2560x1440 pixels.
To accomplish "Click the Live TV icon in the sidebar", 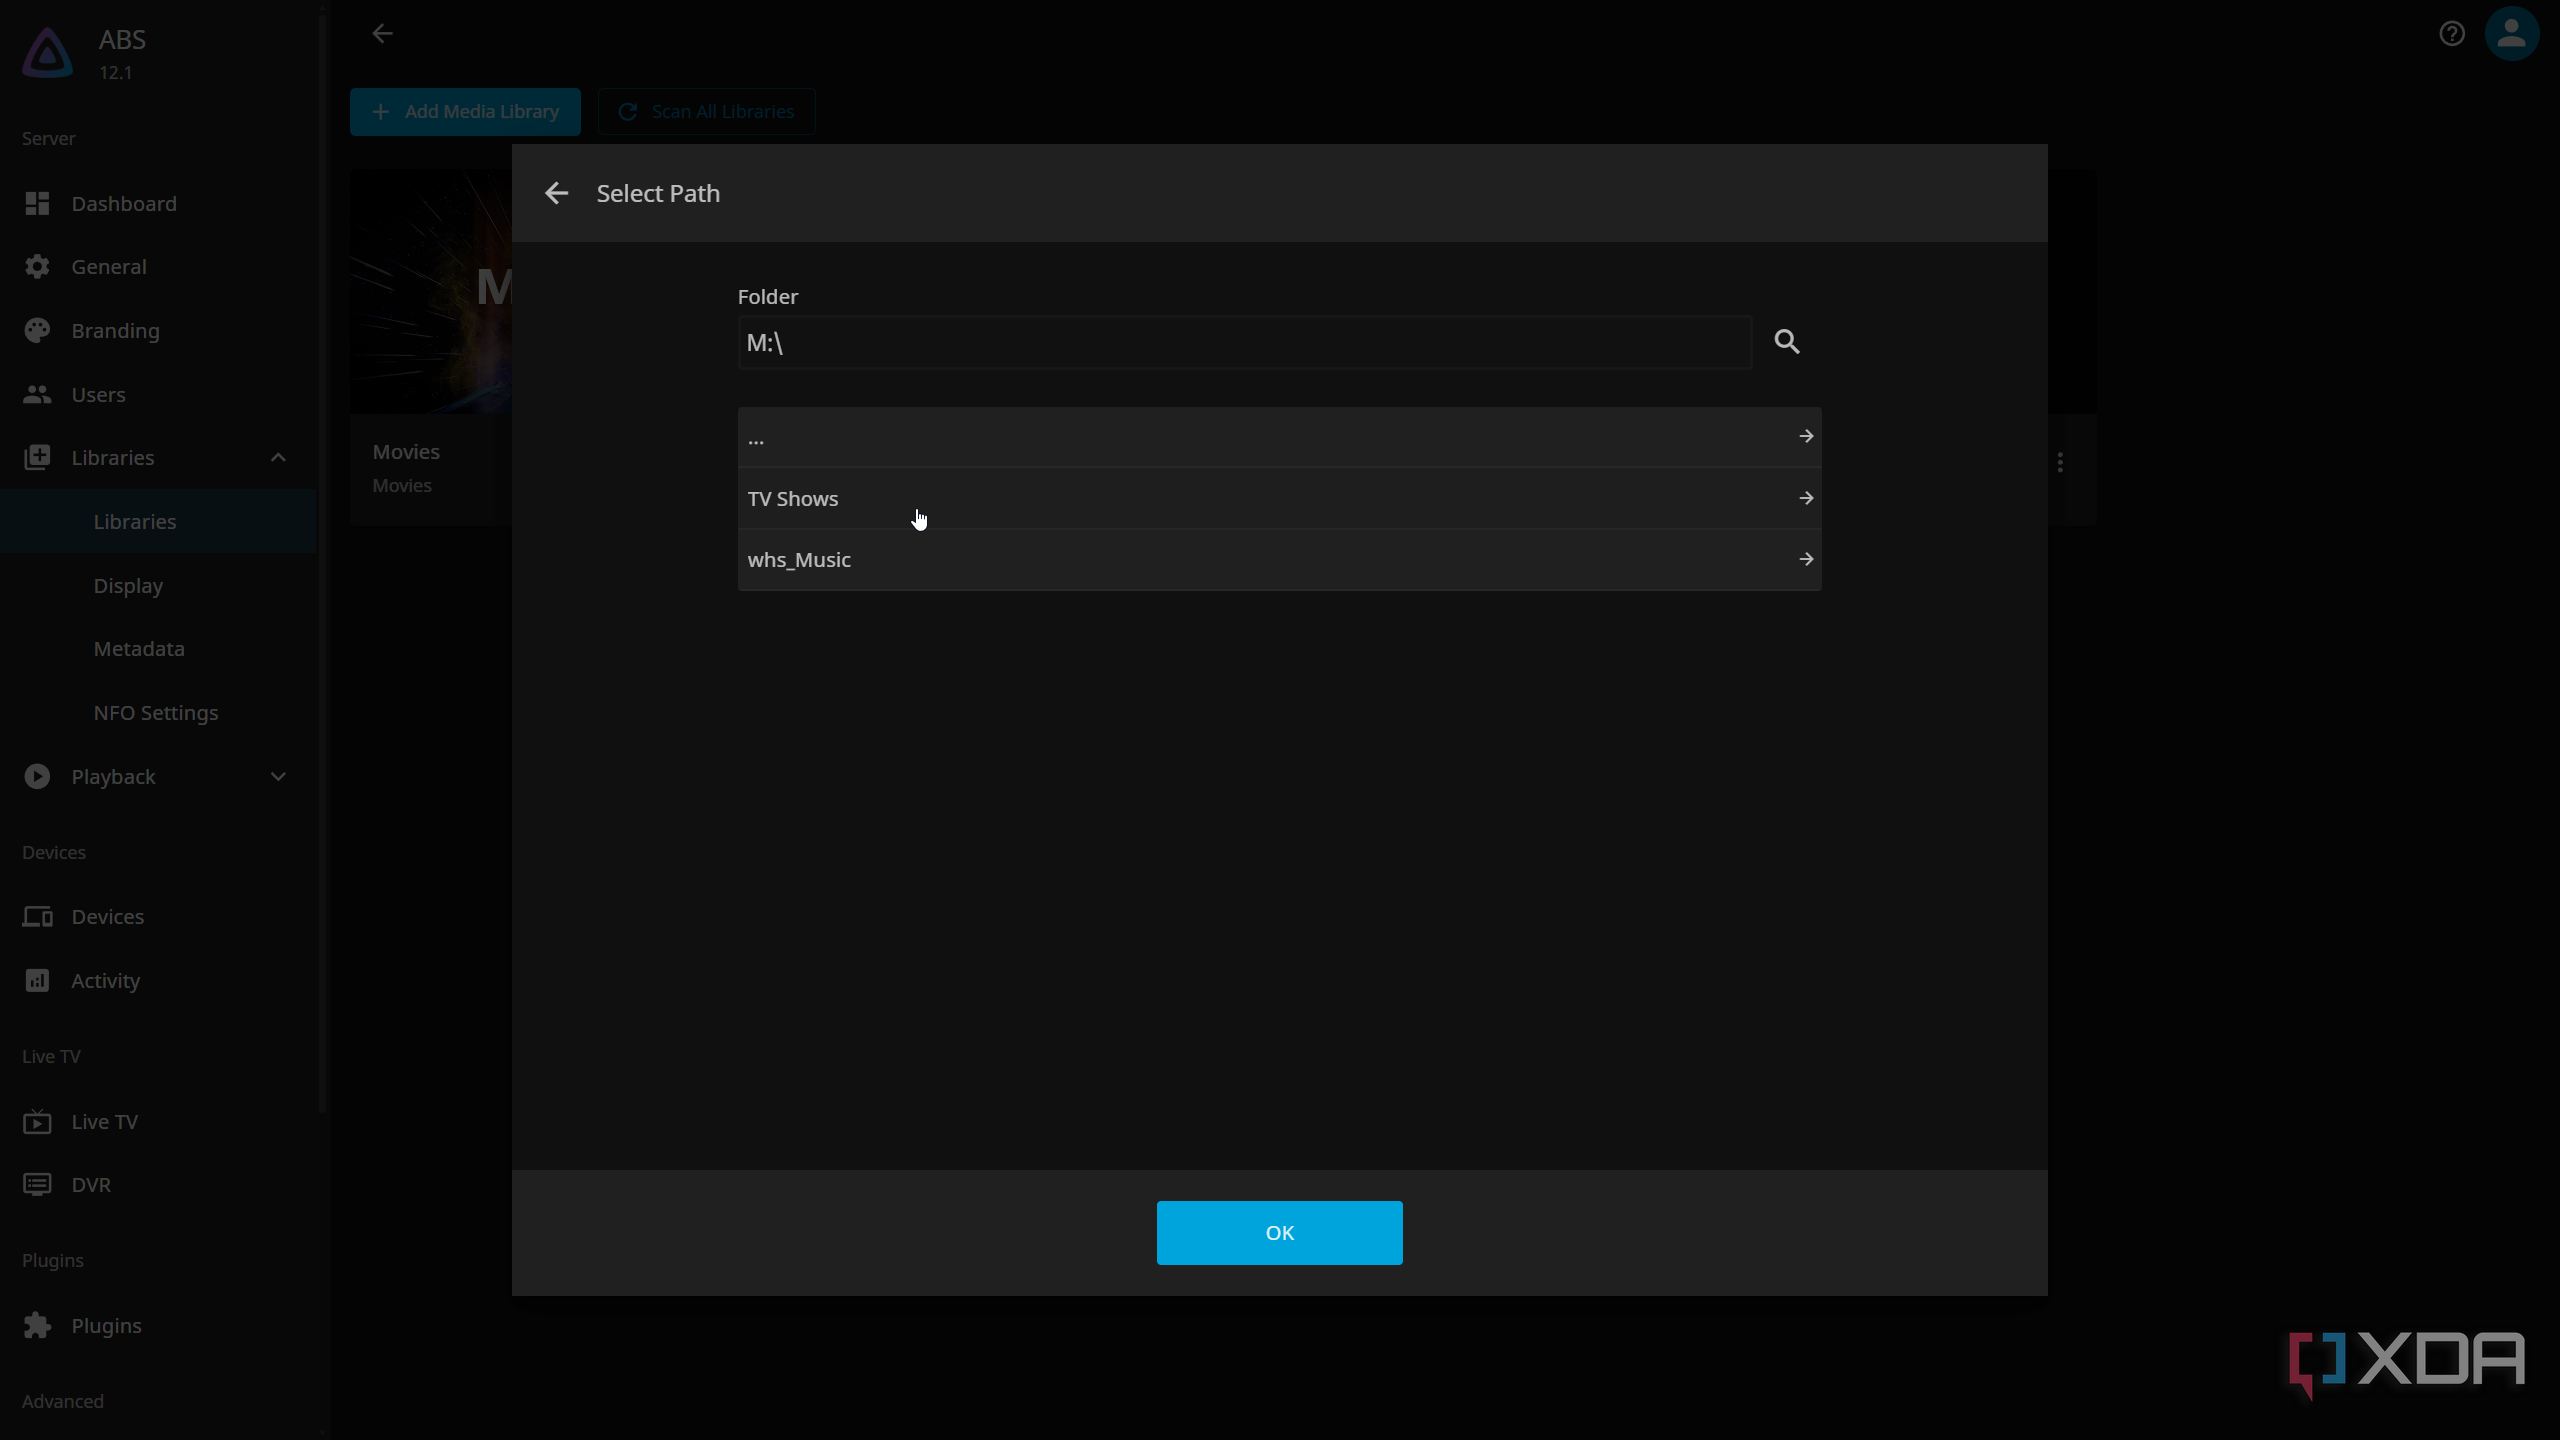I will [x=37, y=1122].
